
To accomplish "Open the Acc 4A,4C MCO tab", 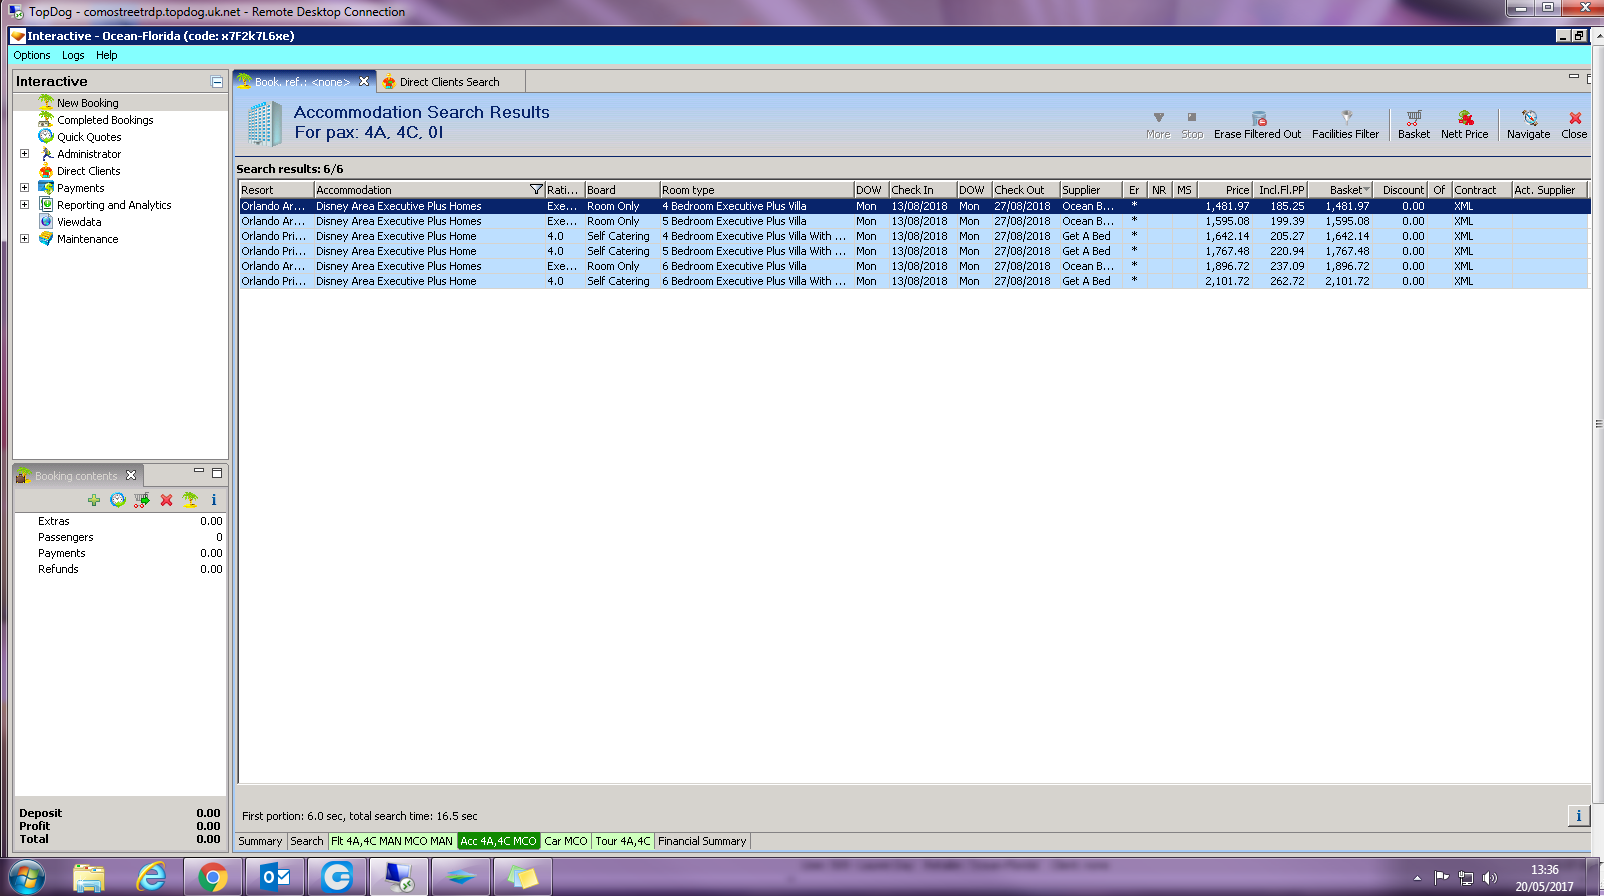I will pyautogui.click(x=498, y=841).
